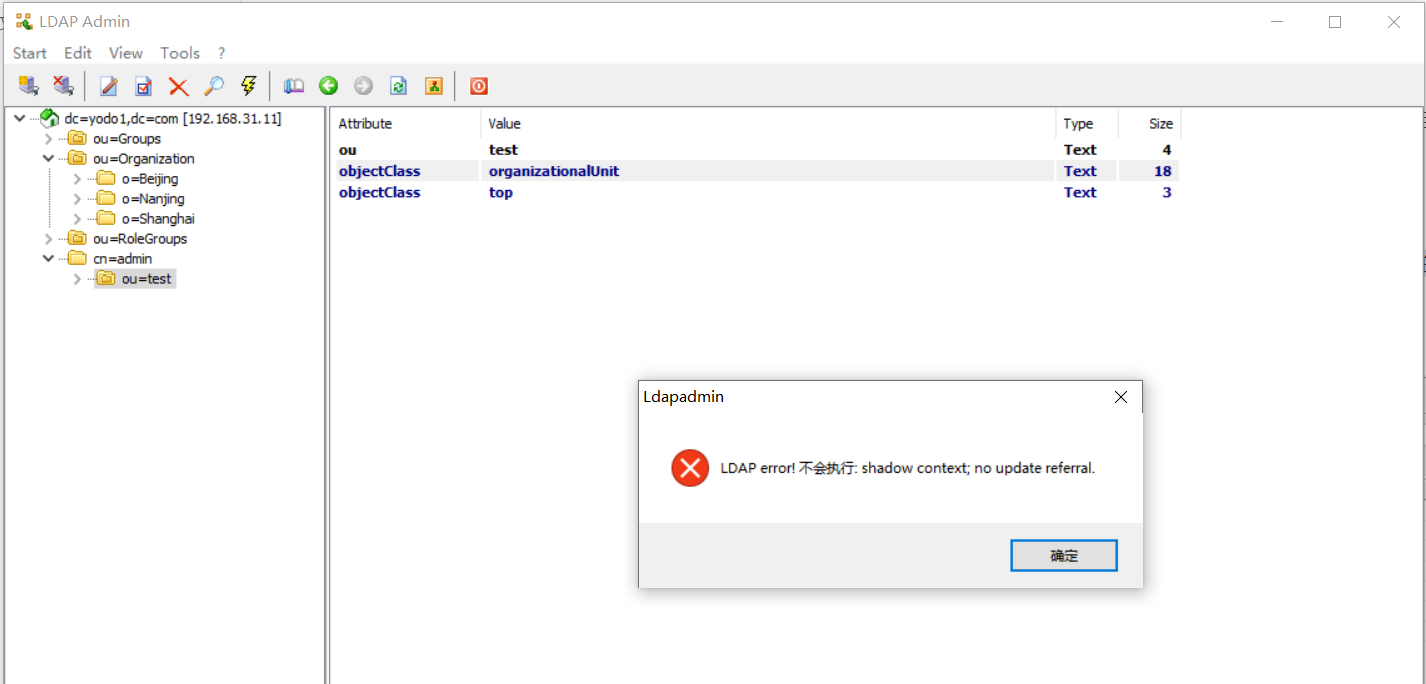Open the Edit menu
Screen dimensions: 1426x684
pos(78,53)
